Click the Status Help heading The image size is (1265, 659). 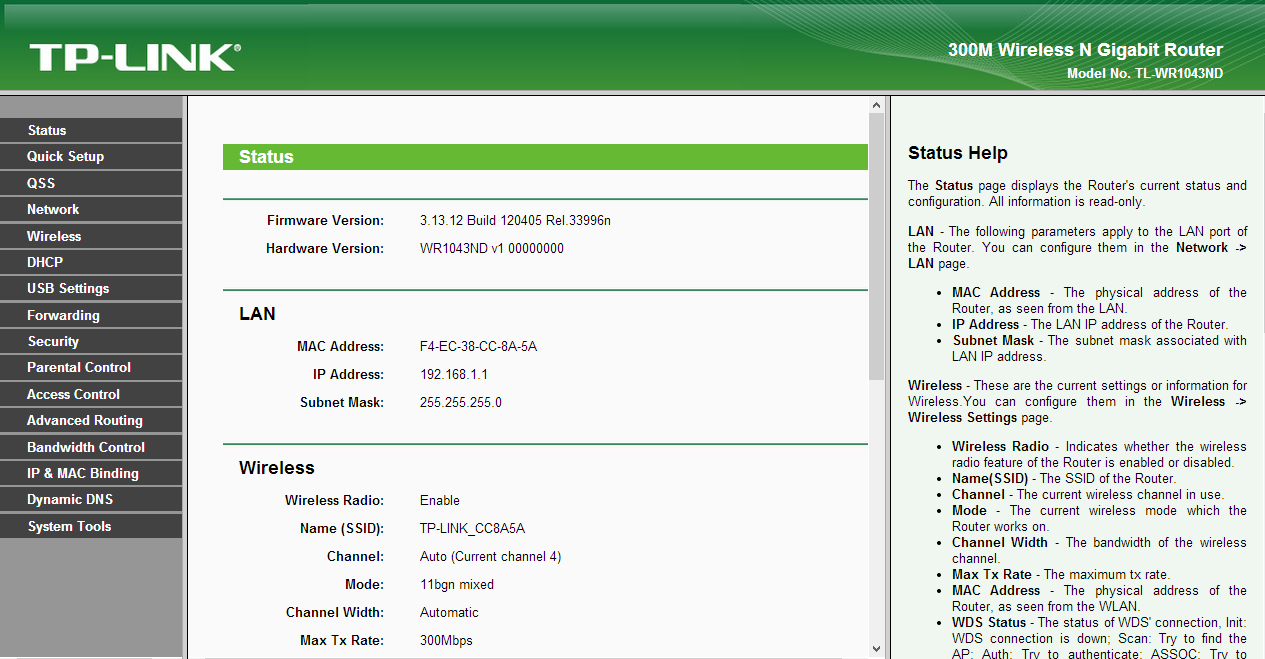point(958,153)
